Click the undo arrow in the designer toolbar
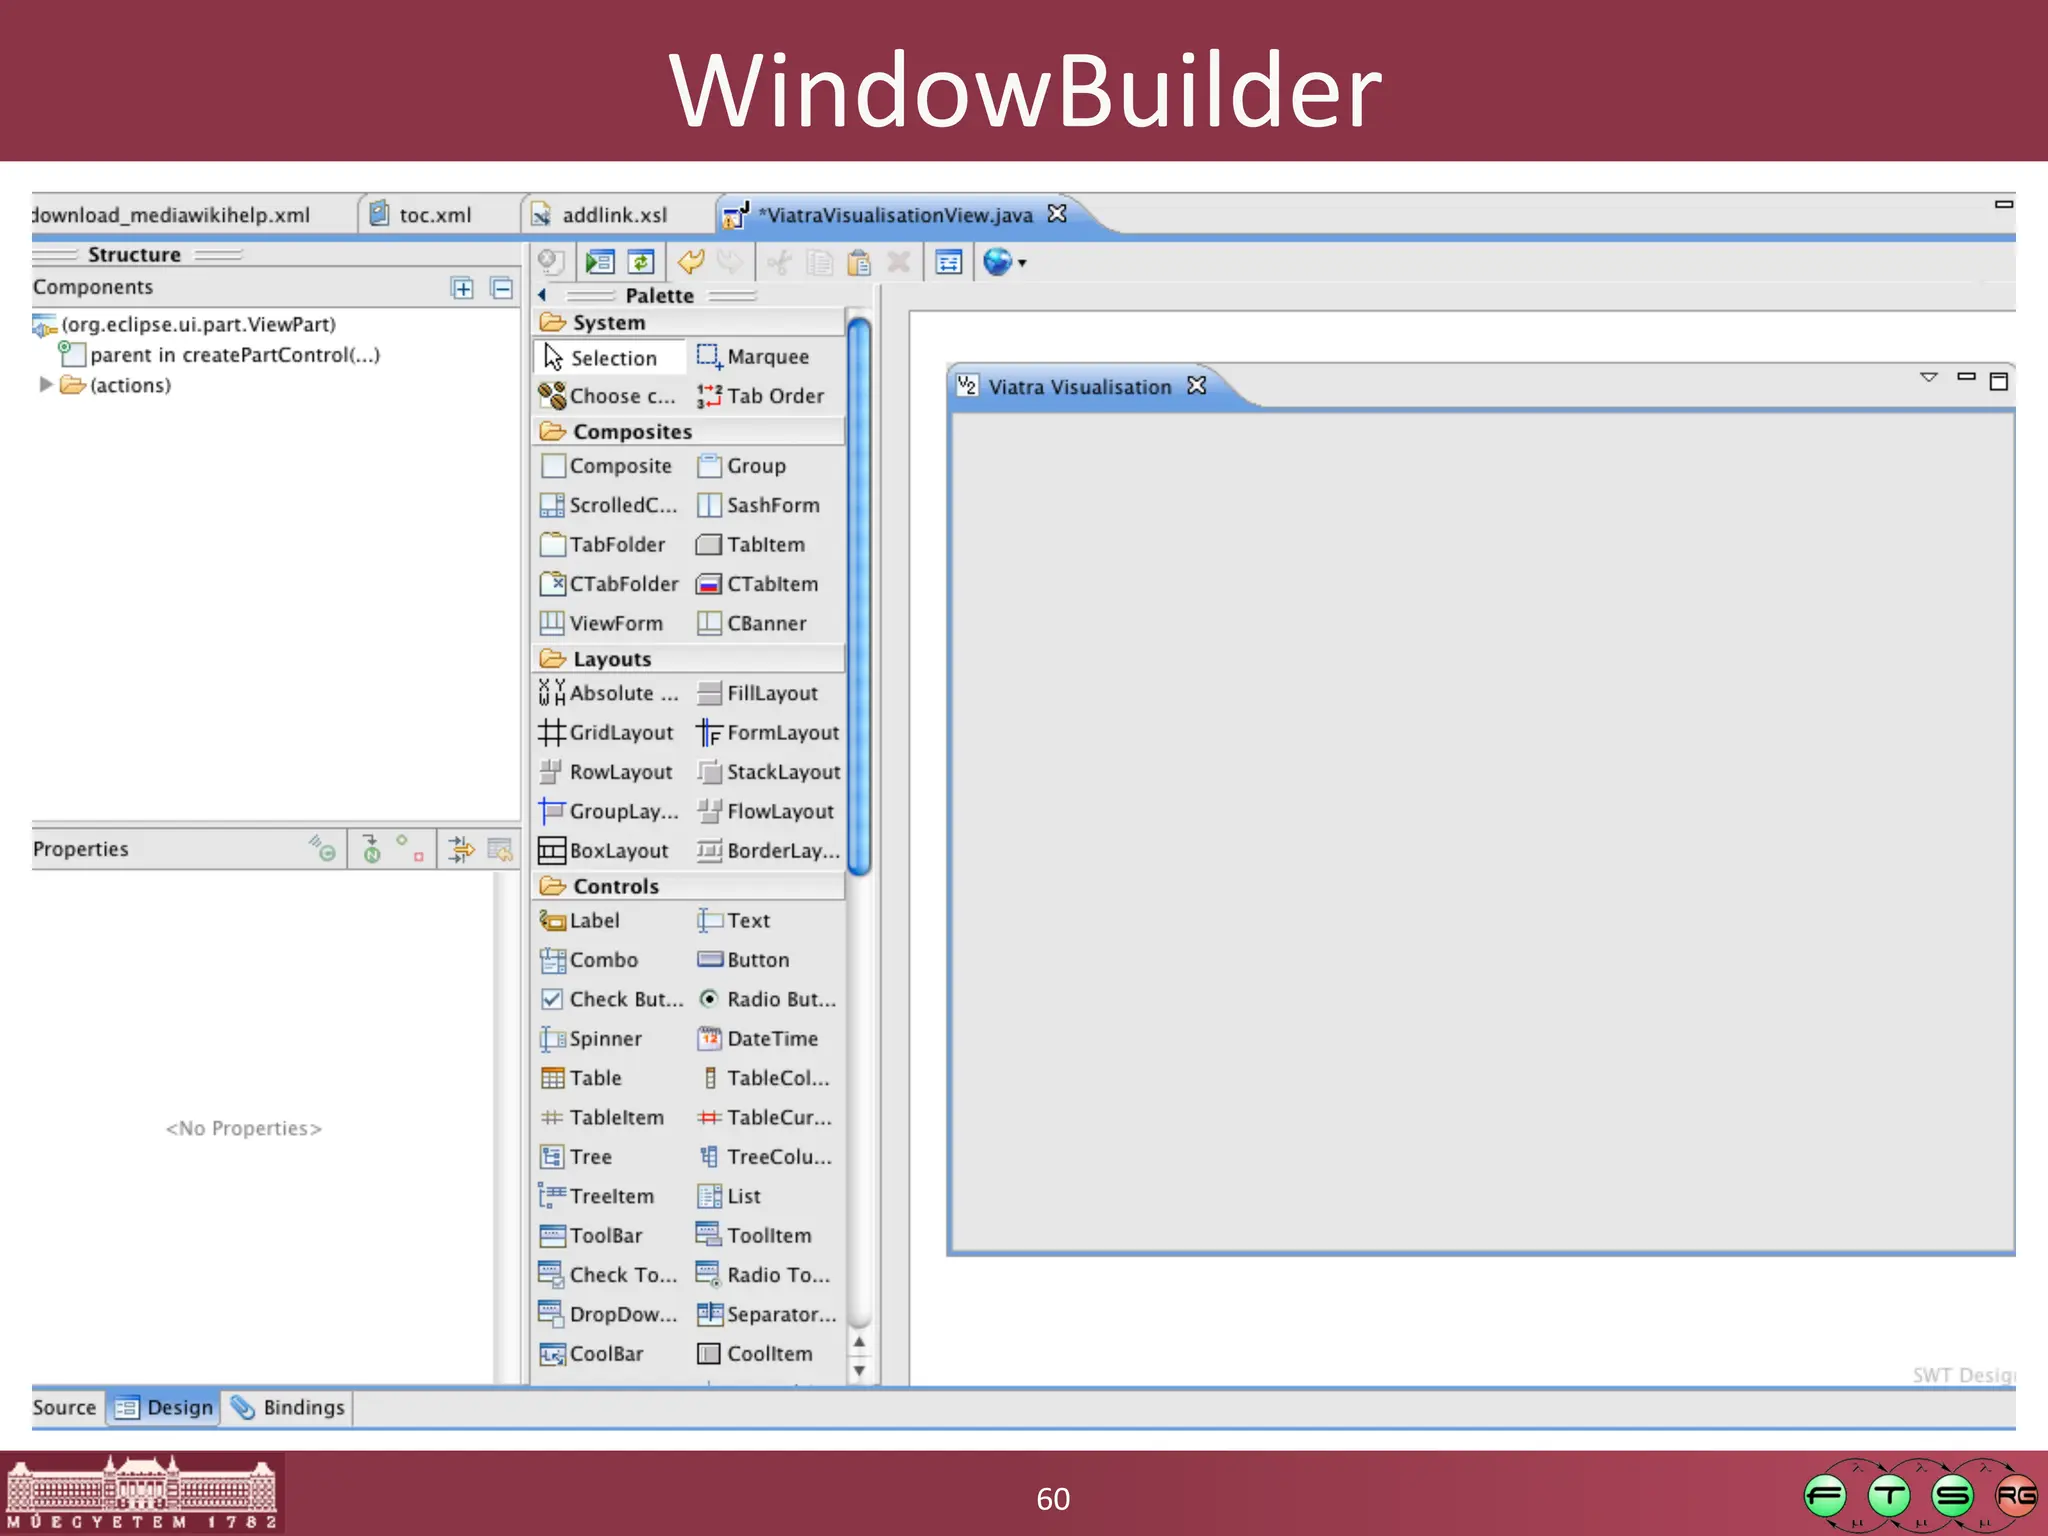Image resolution: width=2048 pixels, height=1536 pixels. point(691,262)
